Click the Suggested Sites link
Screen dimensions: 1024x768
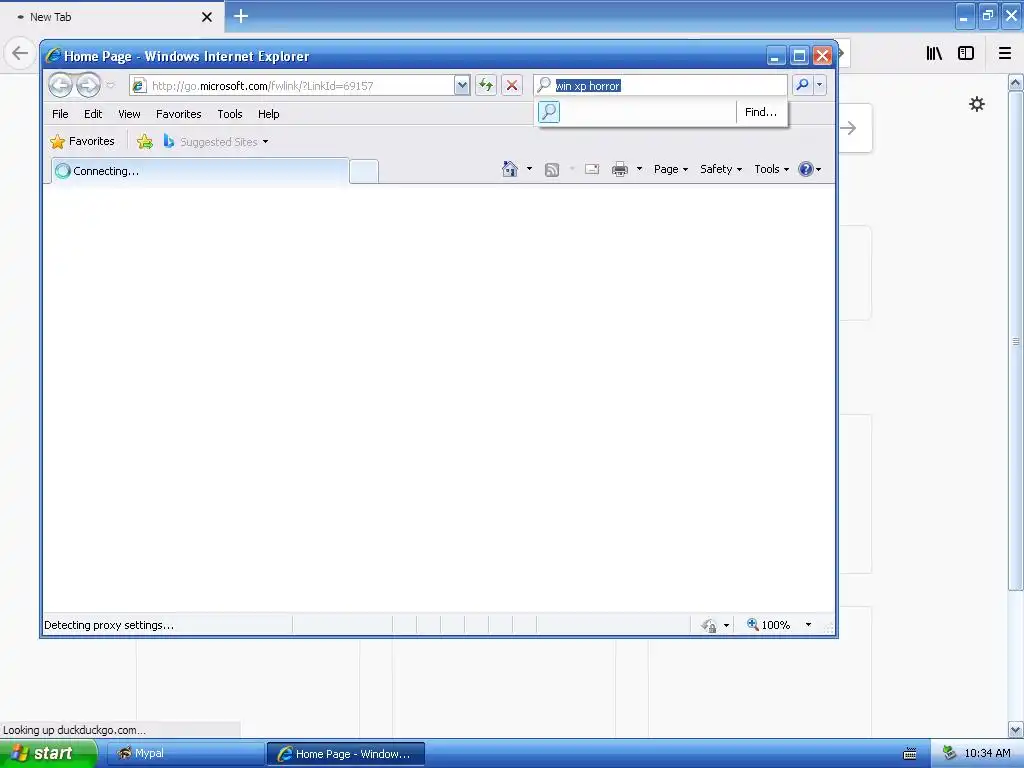coord(219,142)
